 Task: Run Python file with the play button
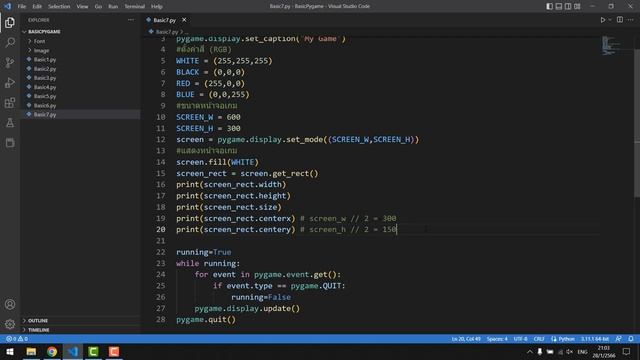[x=602, y=20]
